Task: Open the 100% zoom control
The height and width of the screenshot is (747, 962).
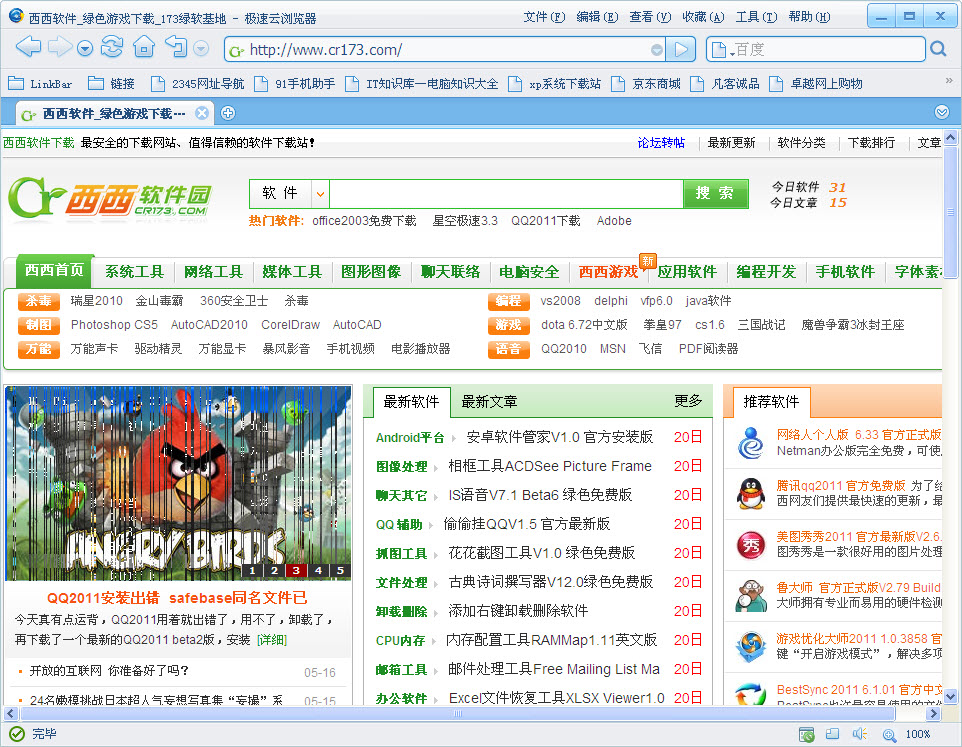Action: click(907, 734)
